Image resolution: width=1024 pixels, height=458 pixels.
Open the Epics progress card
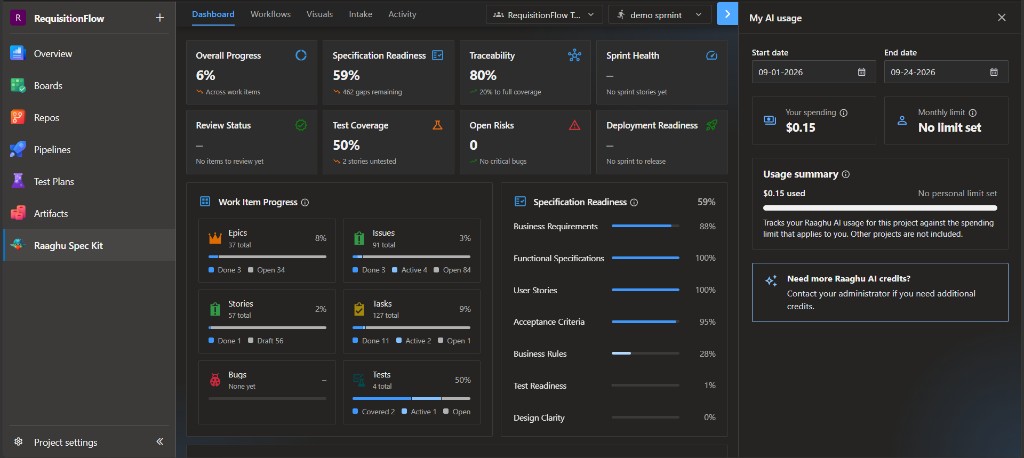pos(267,250)
